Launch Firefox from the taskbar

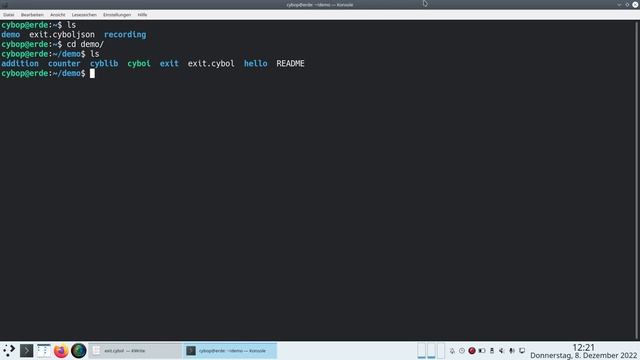[61, 351]
